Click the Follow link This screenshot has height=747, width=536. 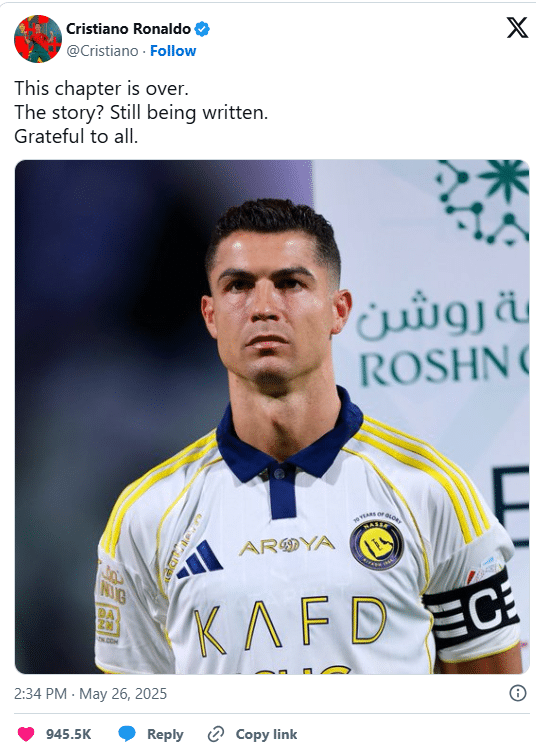click(173, 51)
